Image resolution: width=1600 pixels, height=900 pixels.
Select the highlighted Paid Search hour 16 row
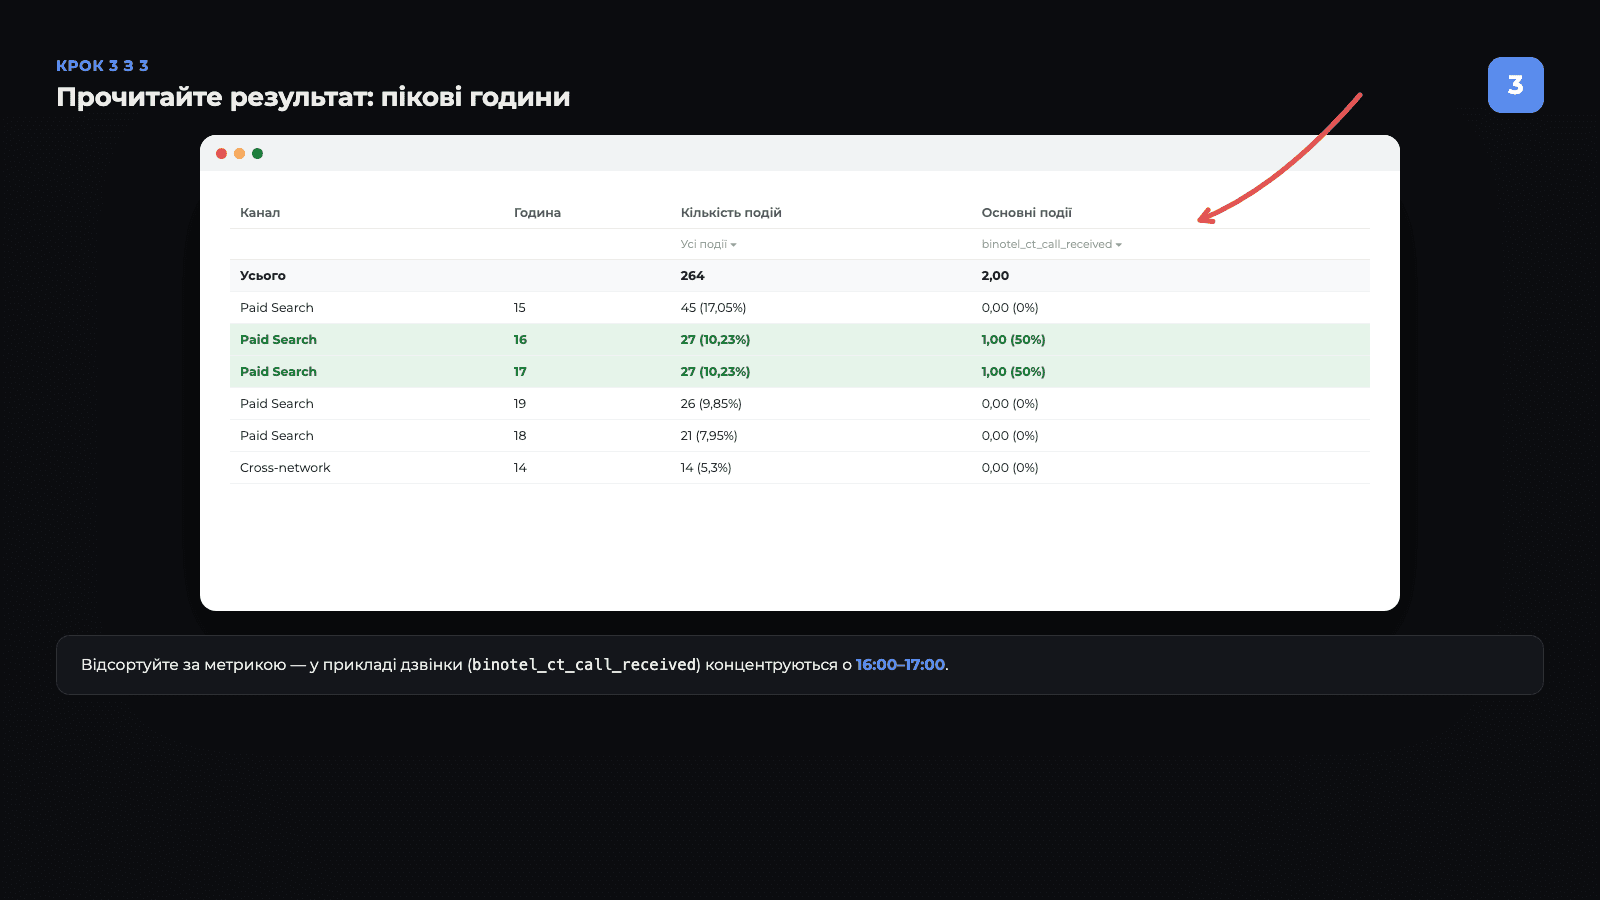(x=800, y=340)
